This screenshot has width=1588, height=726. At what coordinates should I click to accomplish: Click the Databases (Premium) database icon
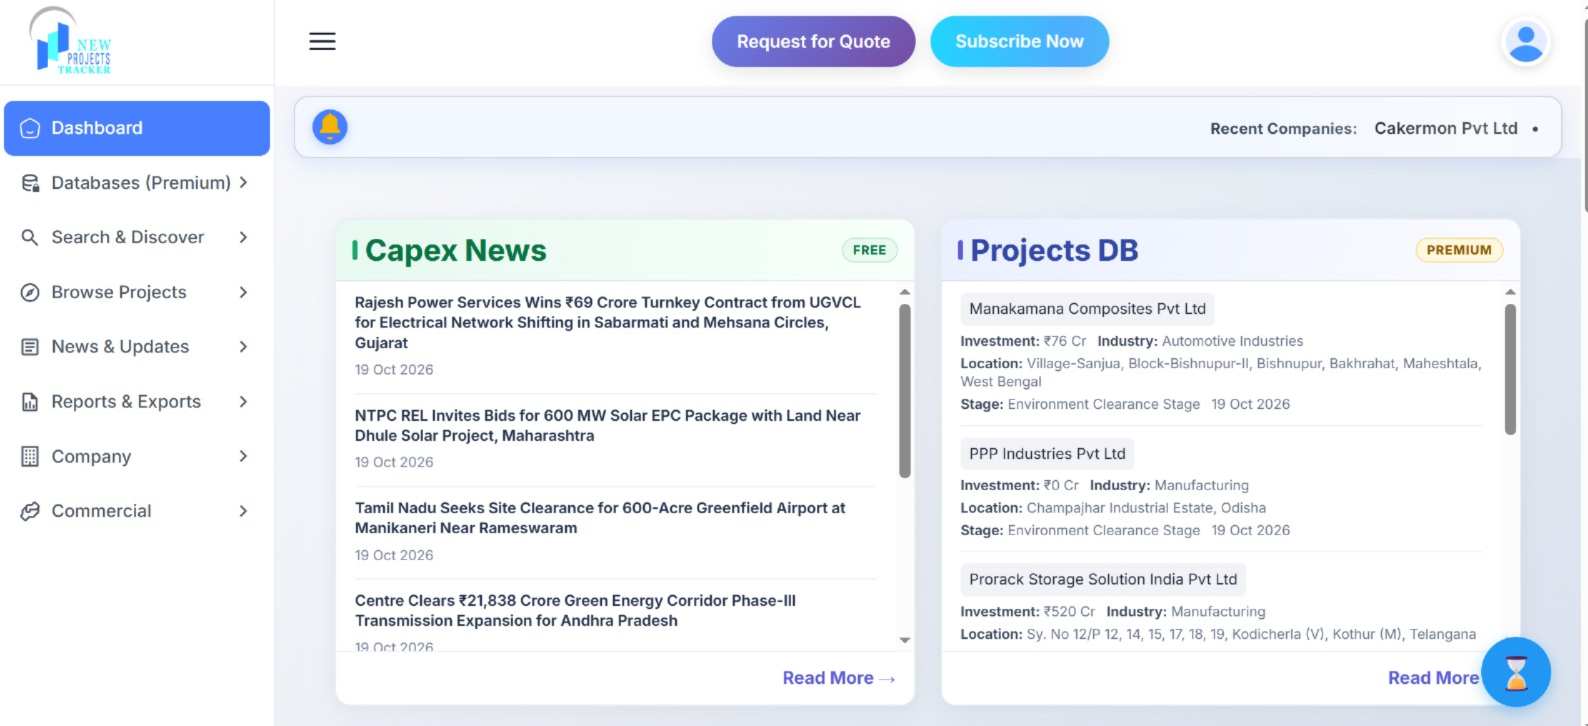coord(30,183)
